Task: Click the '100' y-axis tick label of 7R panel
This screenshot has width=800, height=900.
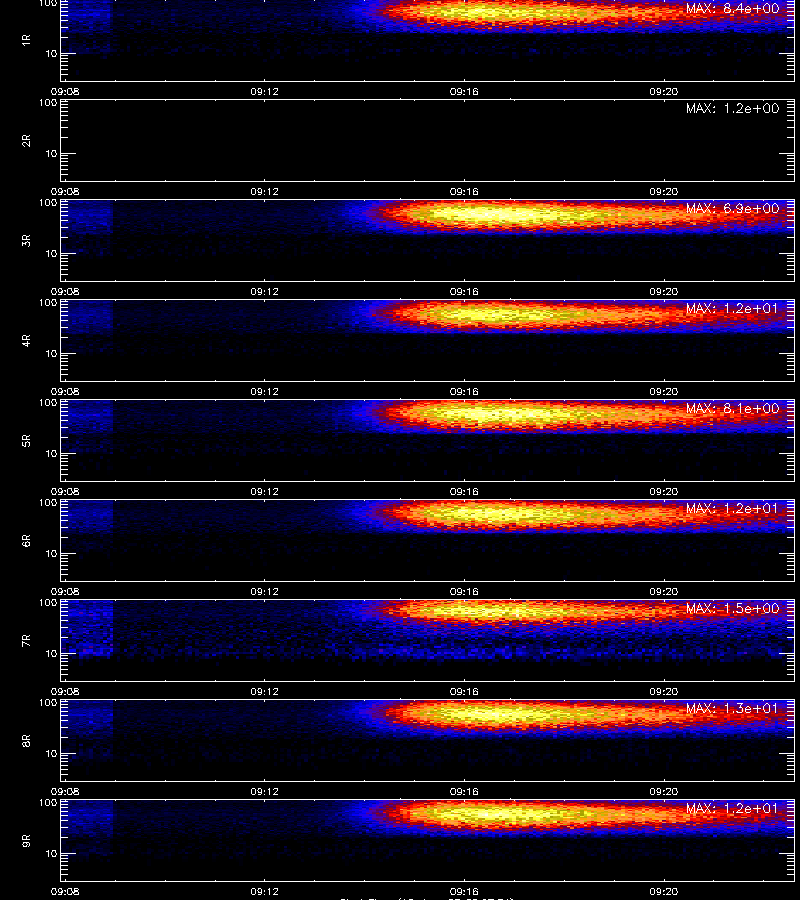Action: tap(48, 603)
